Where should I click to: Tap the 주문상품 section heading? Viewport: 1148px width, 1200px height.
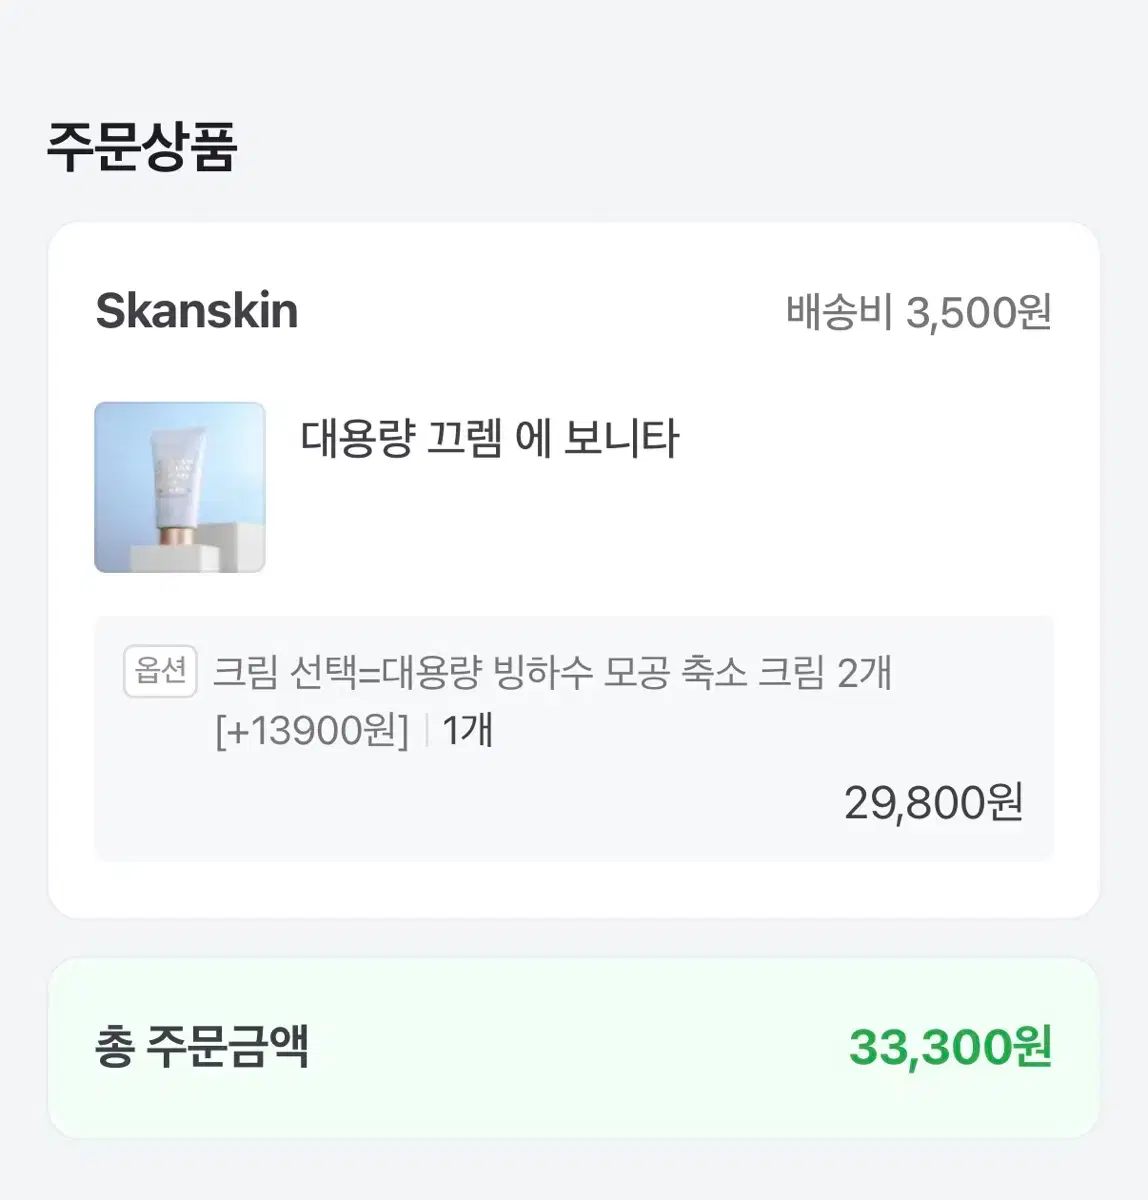(142, 146)
